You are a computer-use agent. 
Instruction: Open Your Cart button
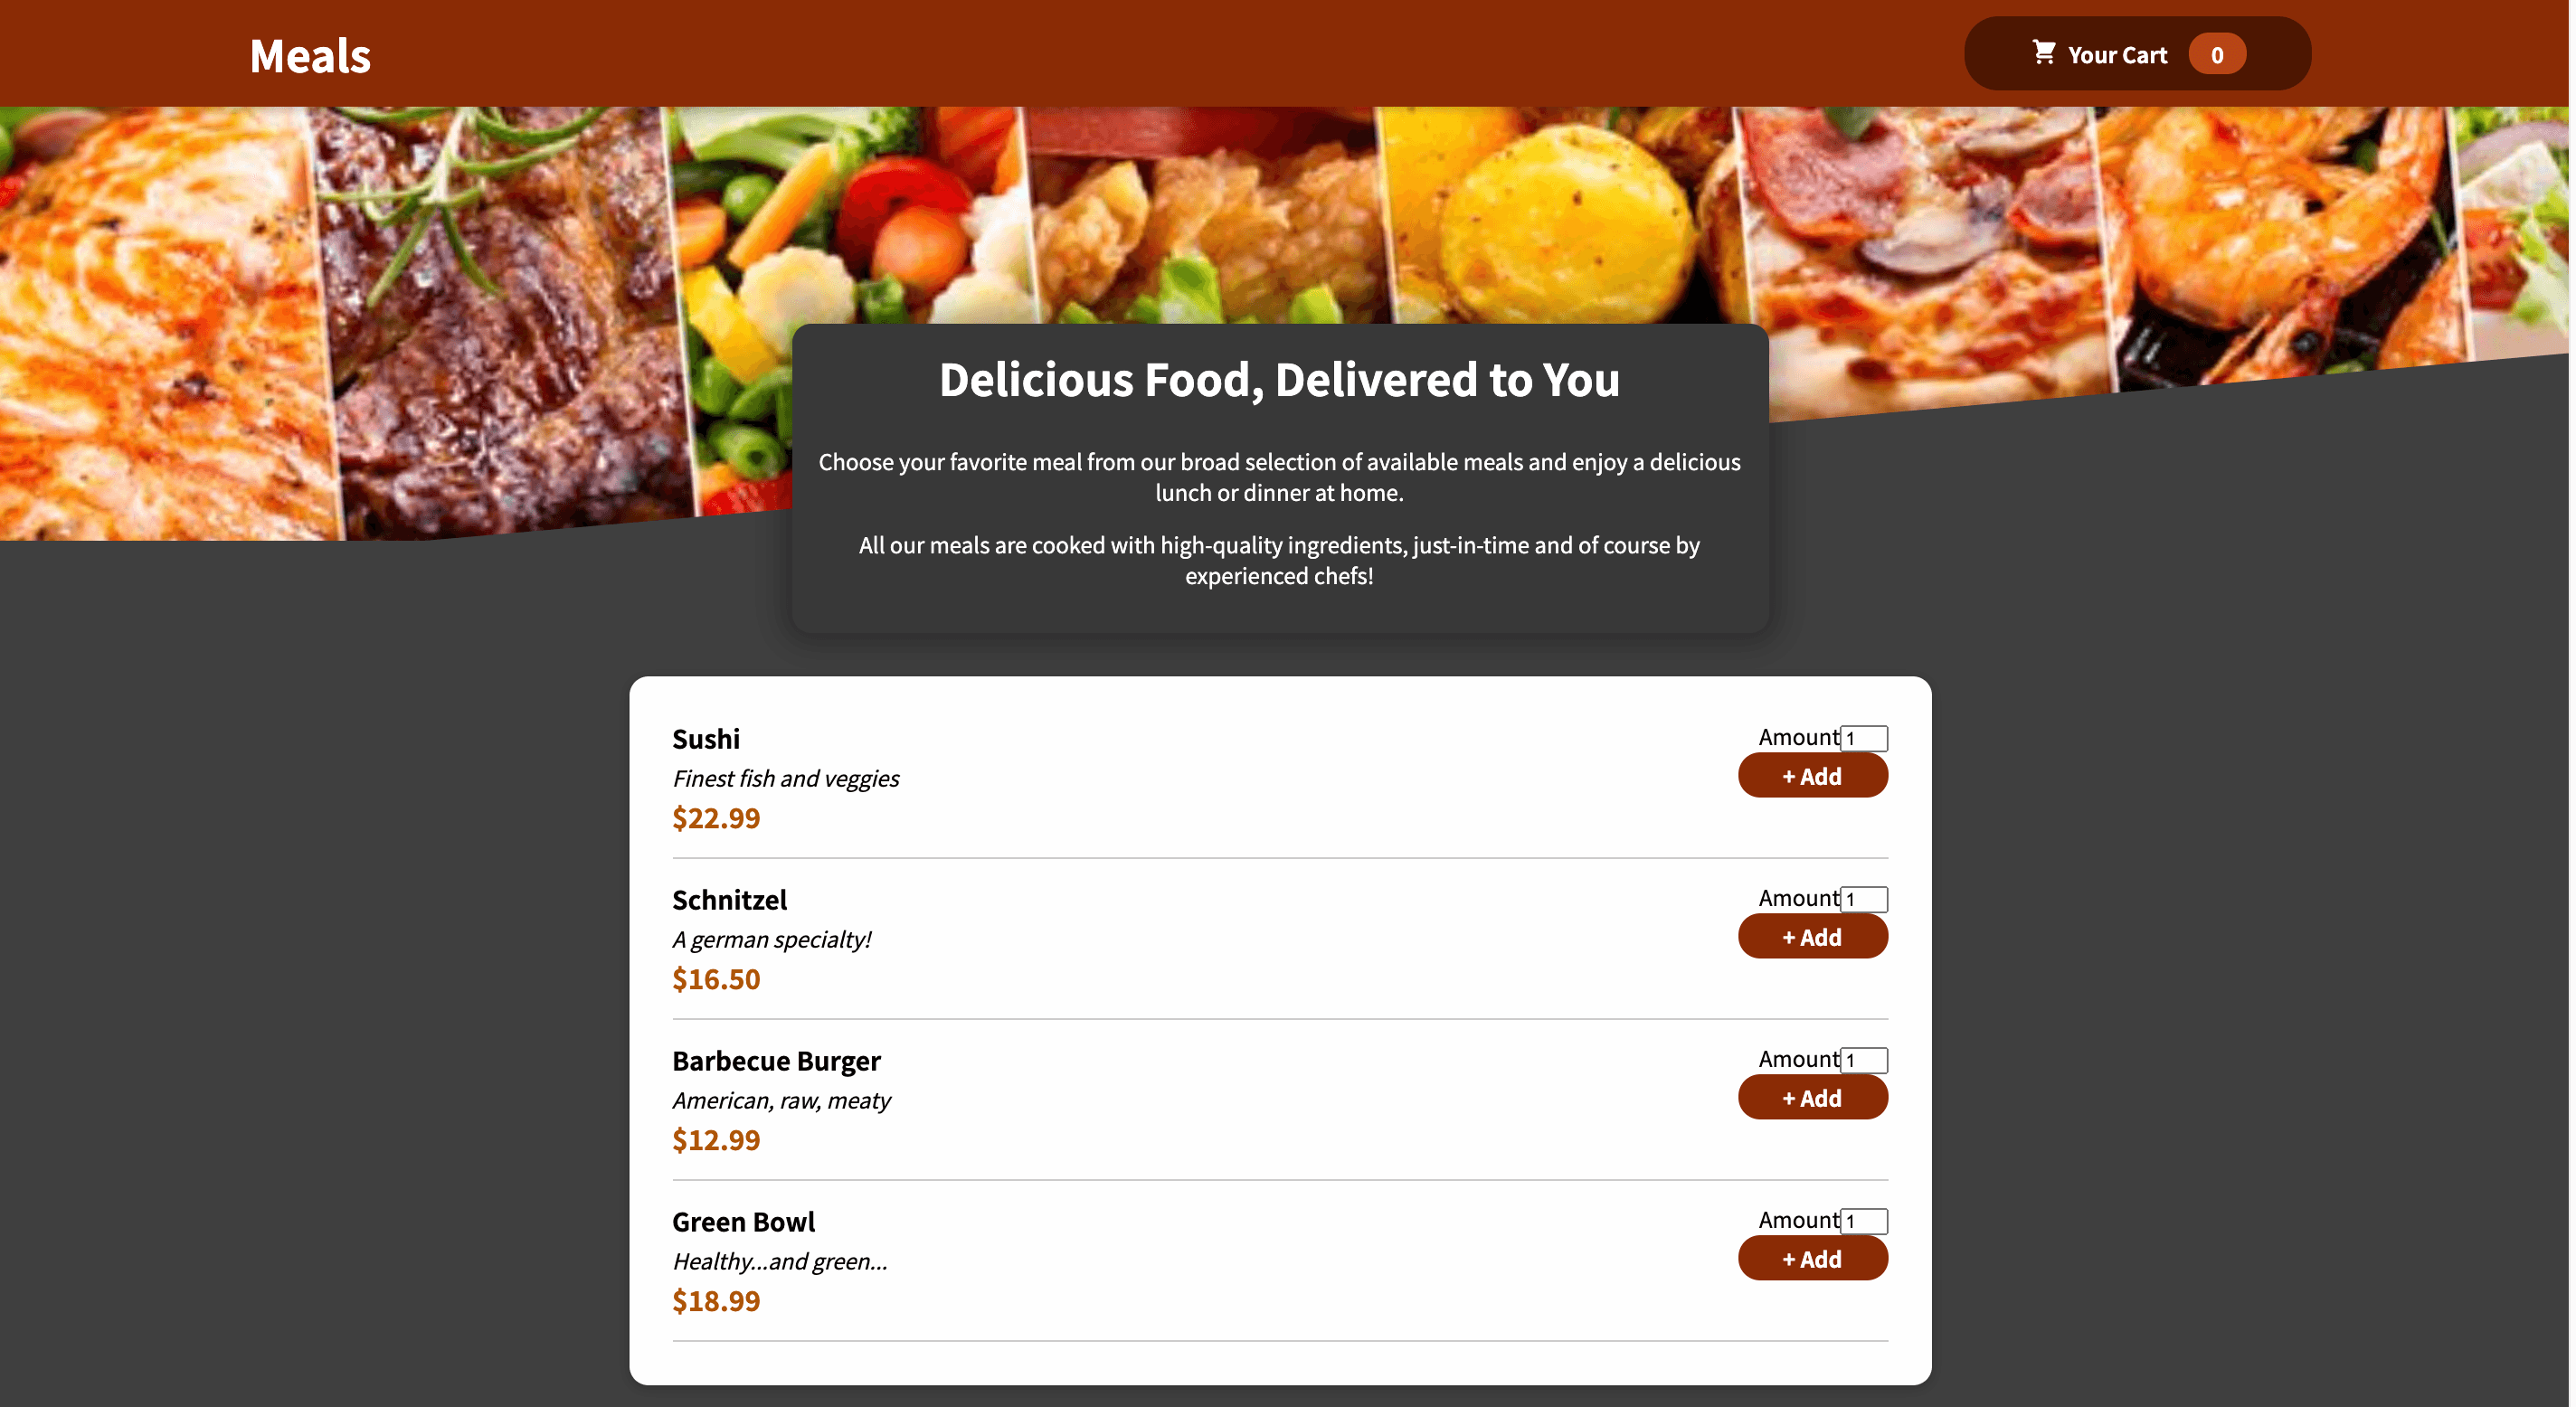(2137, 54)
